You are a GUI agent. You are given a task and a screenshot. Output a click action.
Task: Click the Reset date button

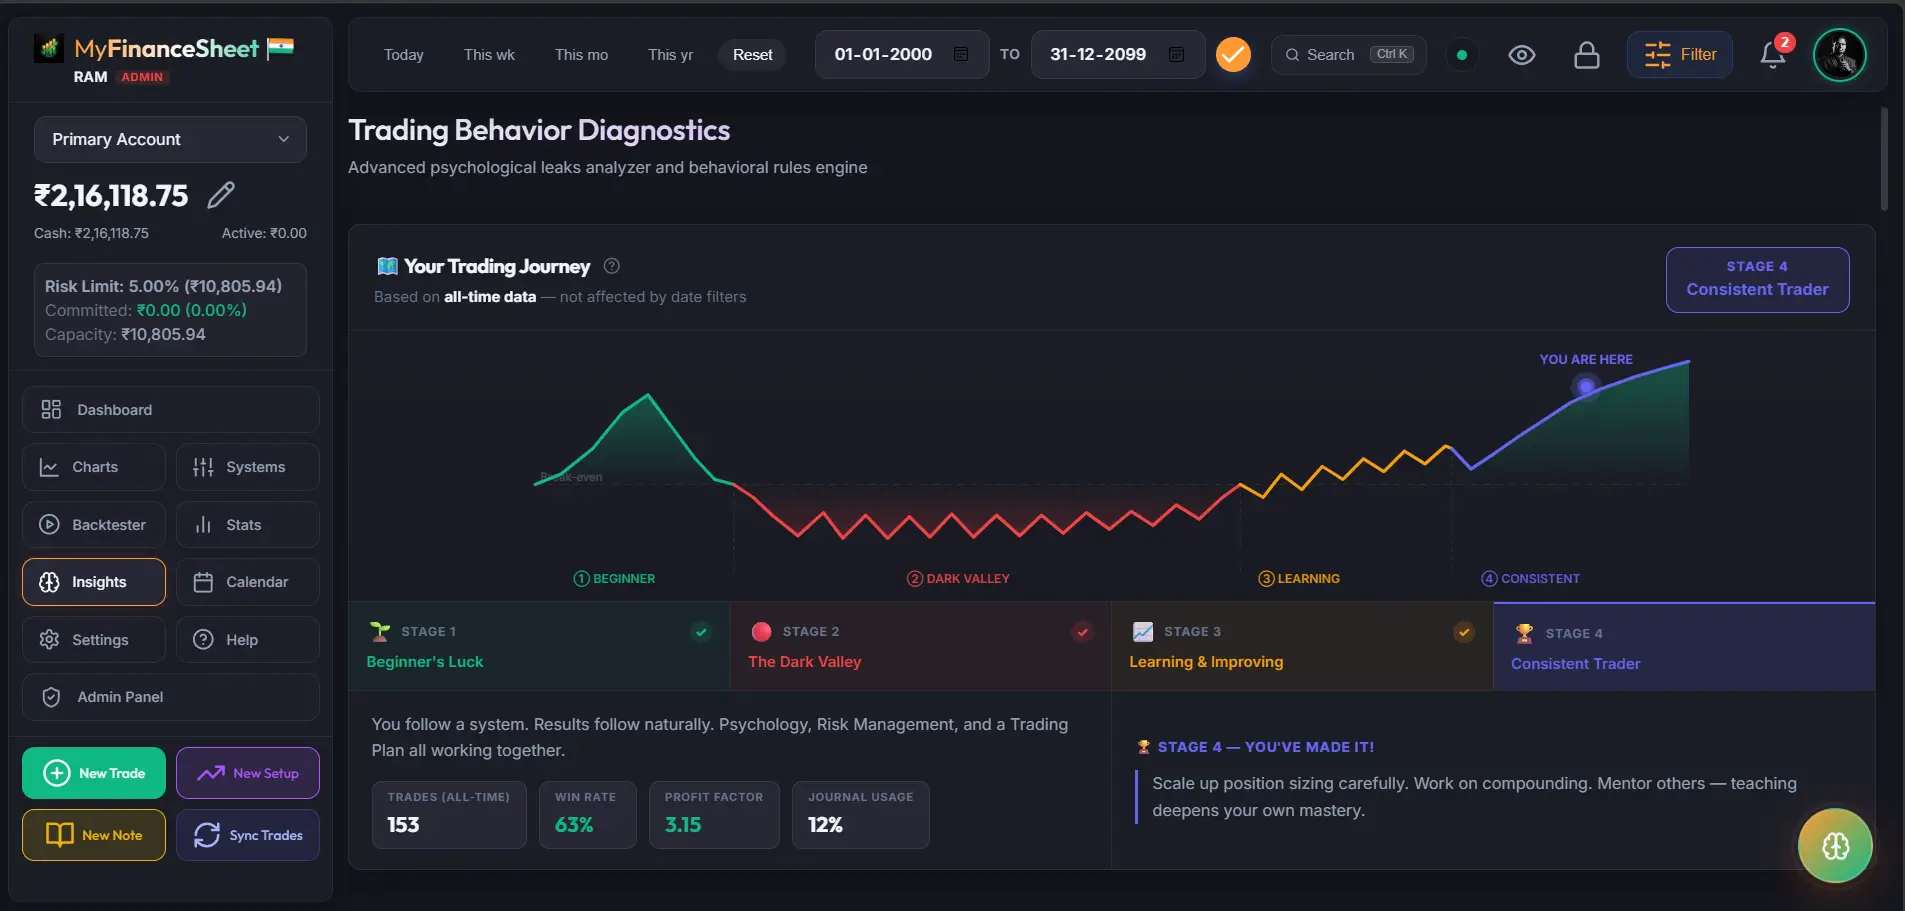752,55
